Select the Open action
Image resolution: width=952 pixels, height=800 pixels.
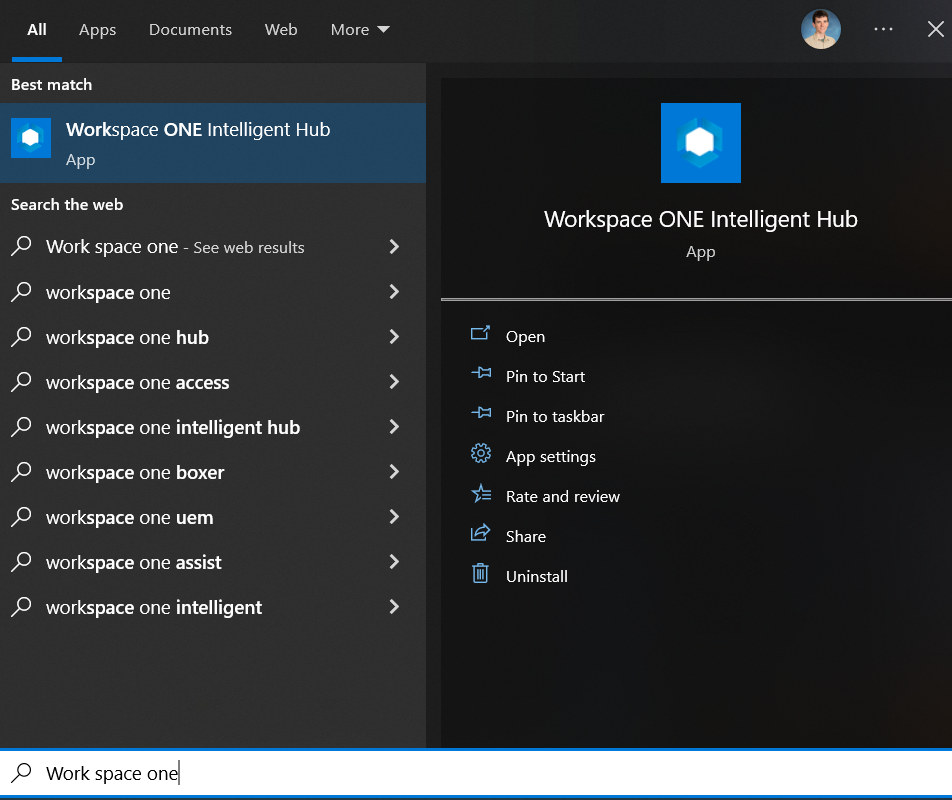point(525,337)
